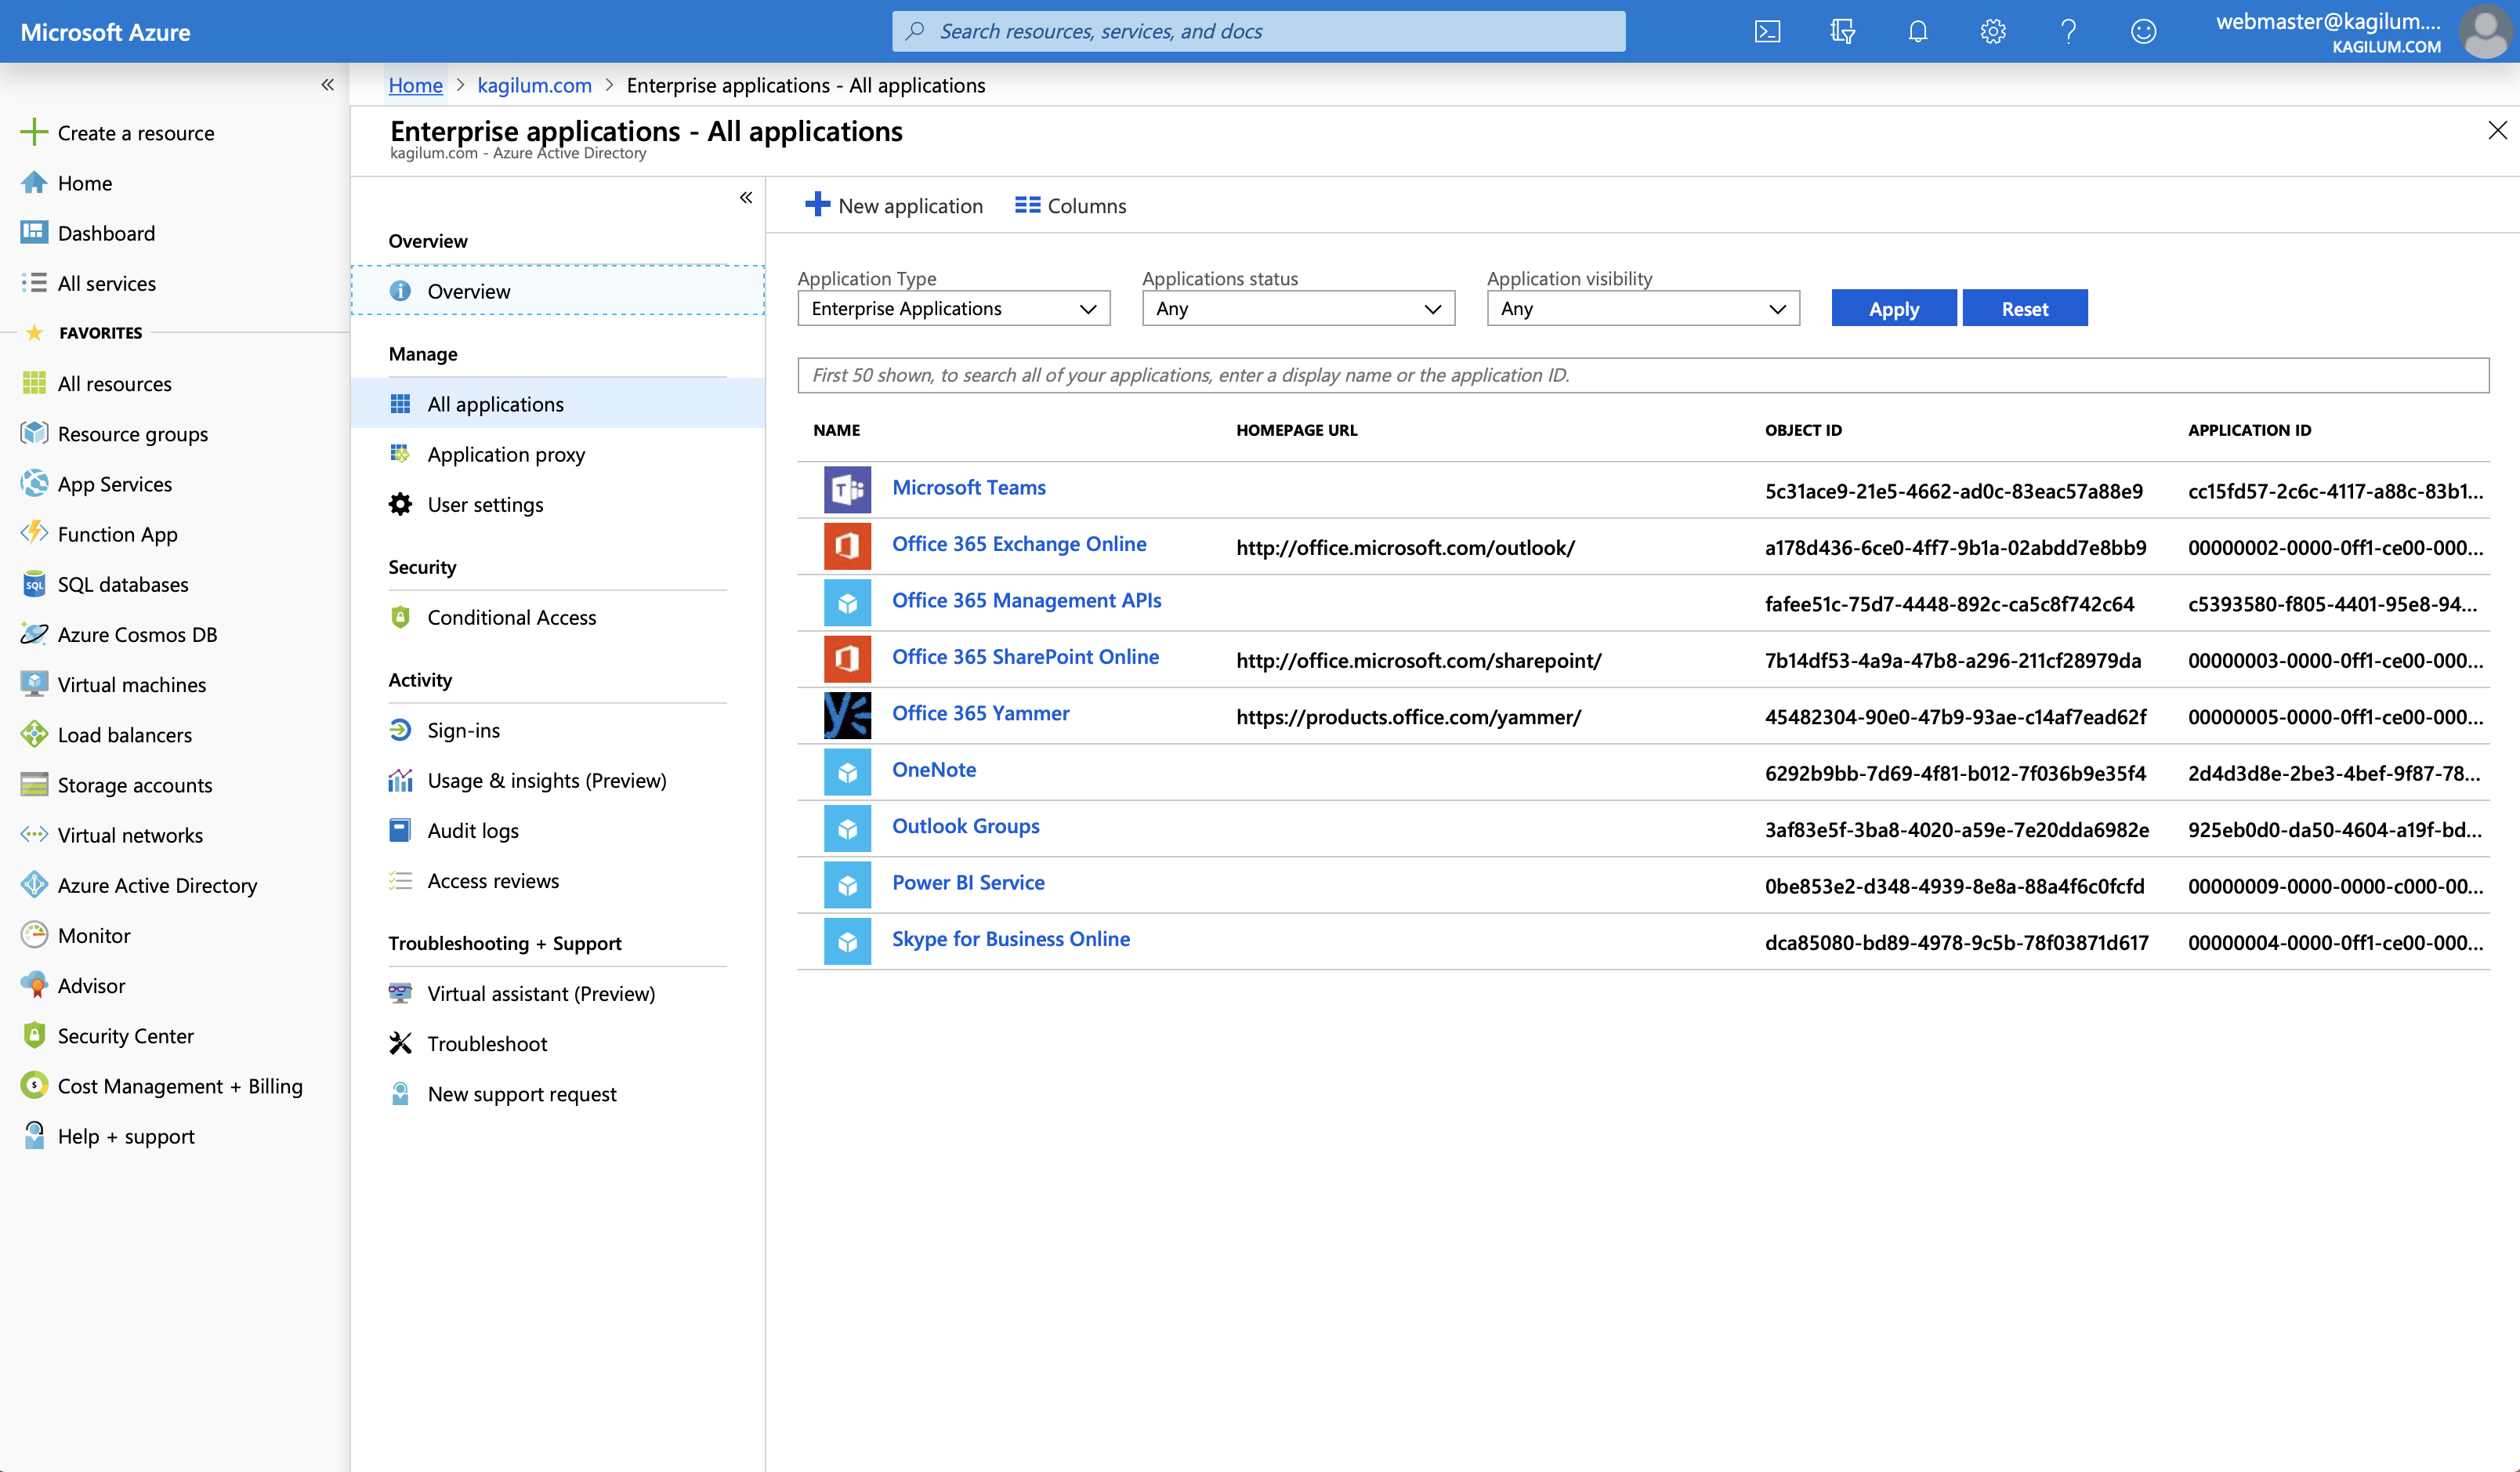
Task: Open Application visibility dropdown
Action: tap(1643, 308)
